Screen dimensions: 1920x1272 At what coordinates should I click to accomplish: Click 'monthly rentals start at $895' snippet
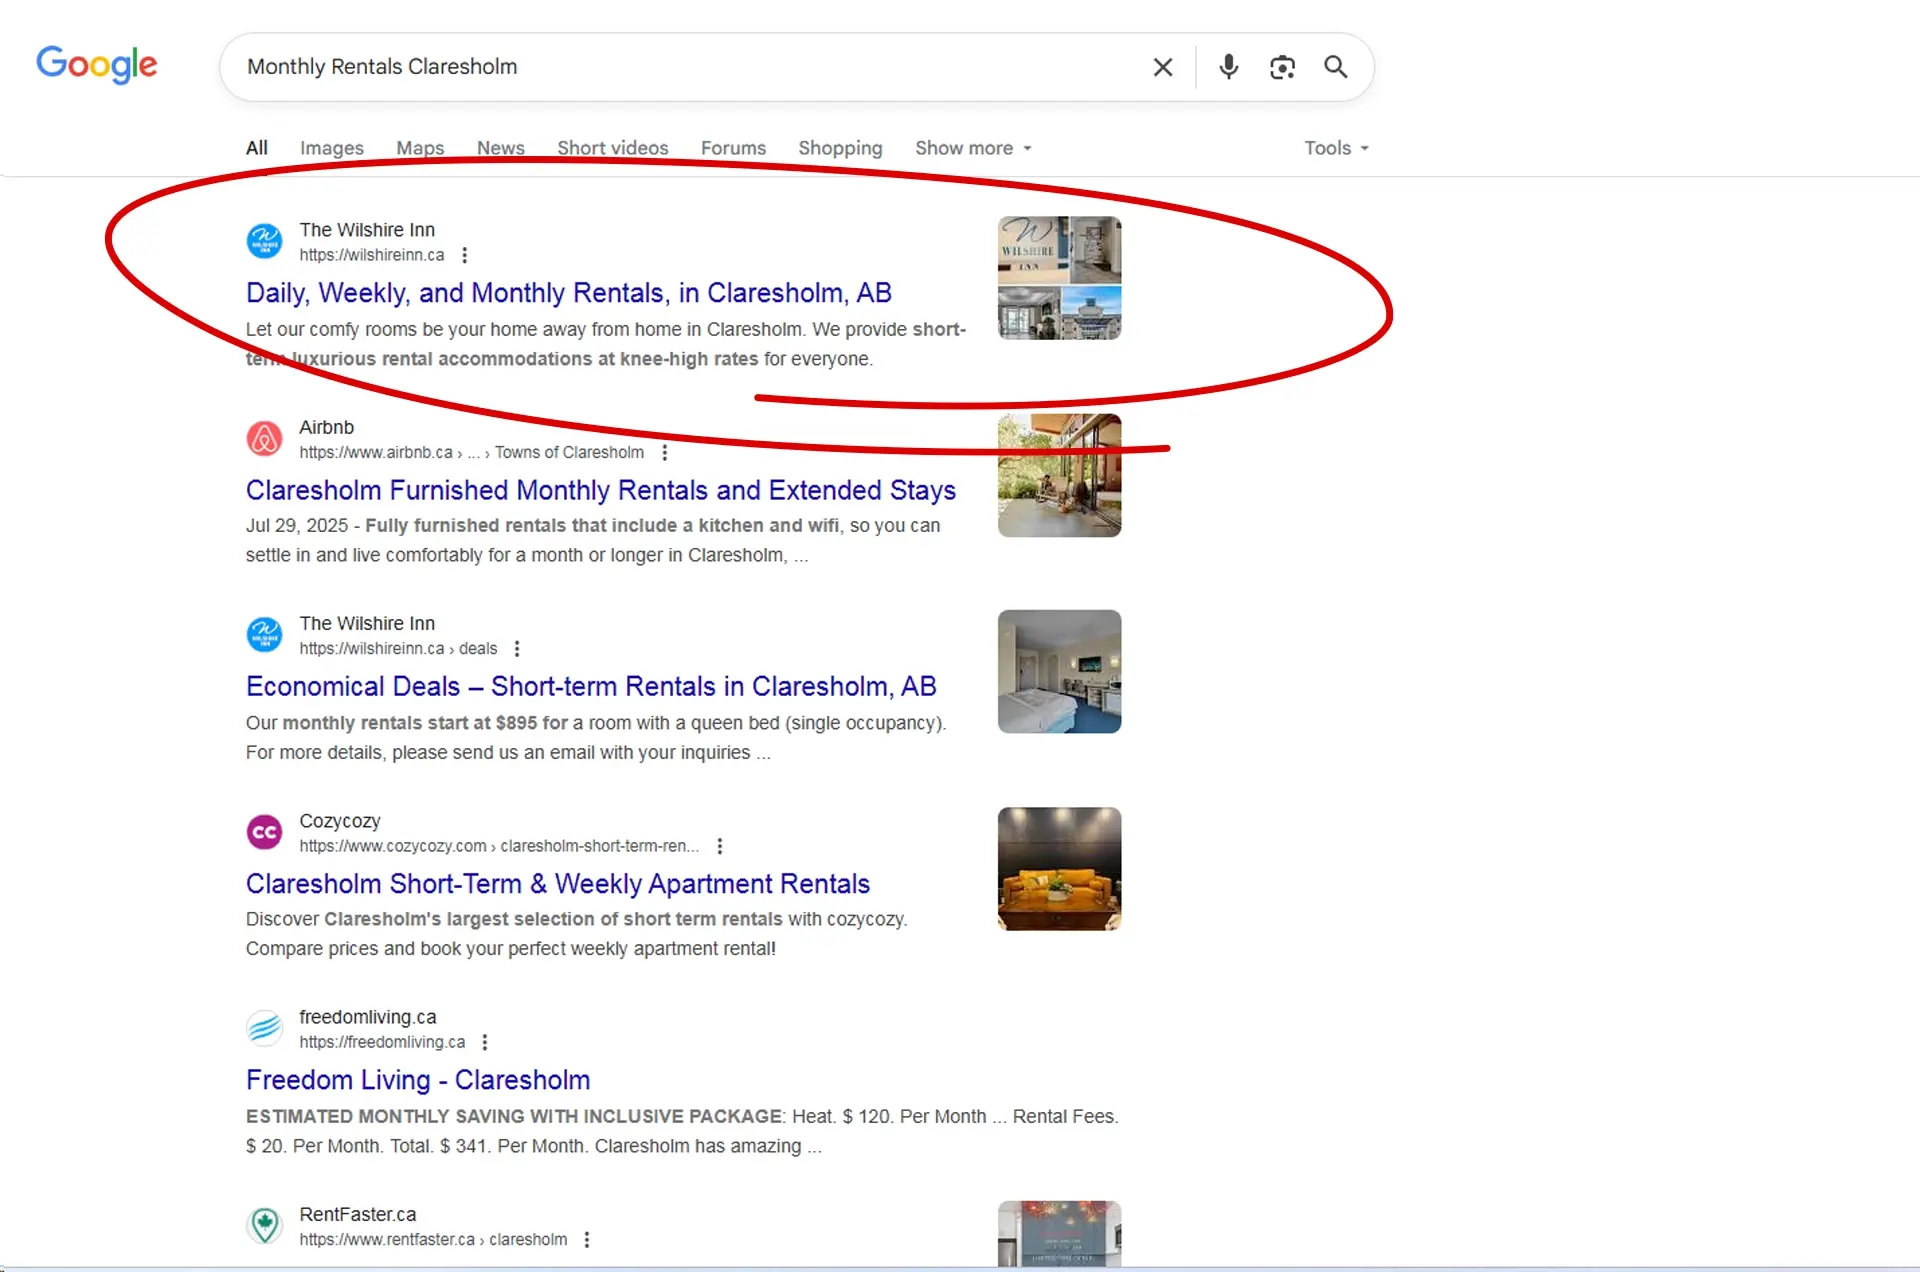click(425, 723)
